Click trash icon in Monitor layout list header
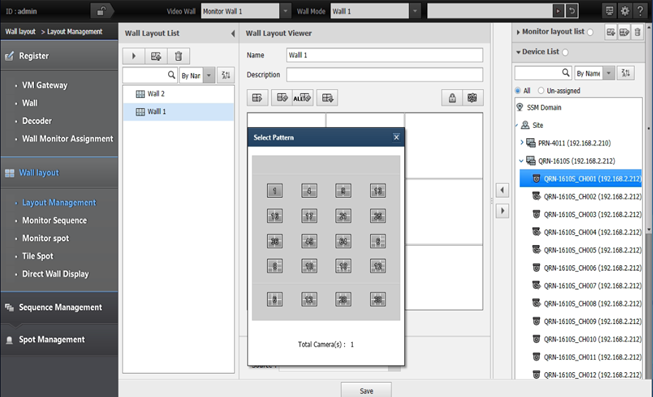The width and height of the screenshot is (653, 397). (x=637, y=32)
